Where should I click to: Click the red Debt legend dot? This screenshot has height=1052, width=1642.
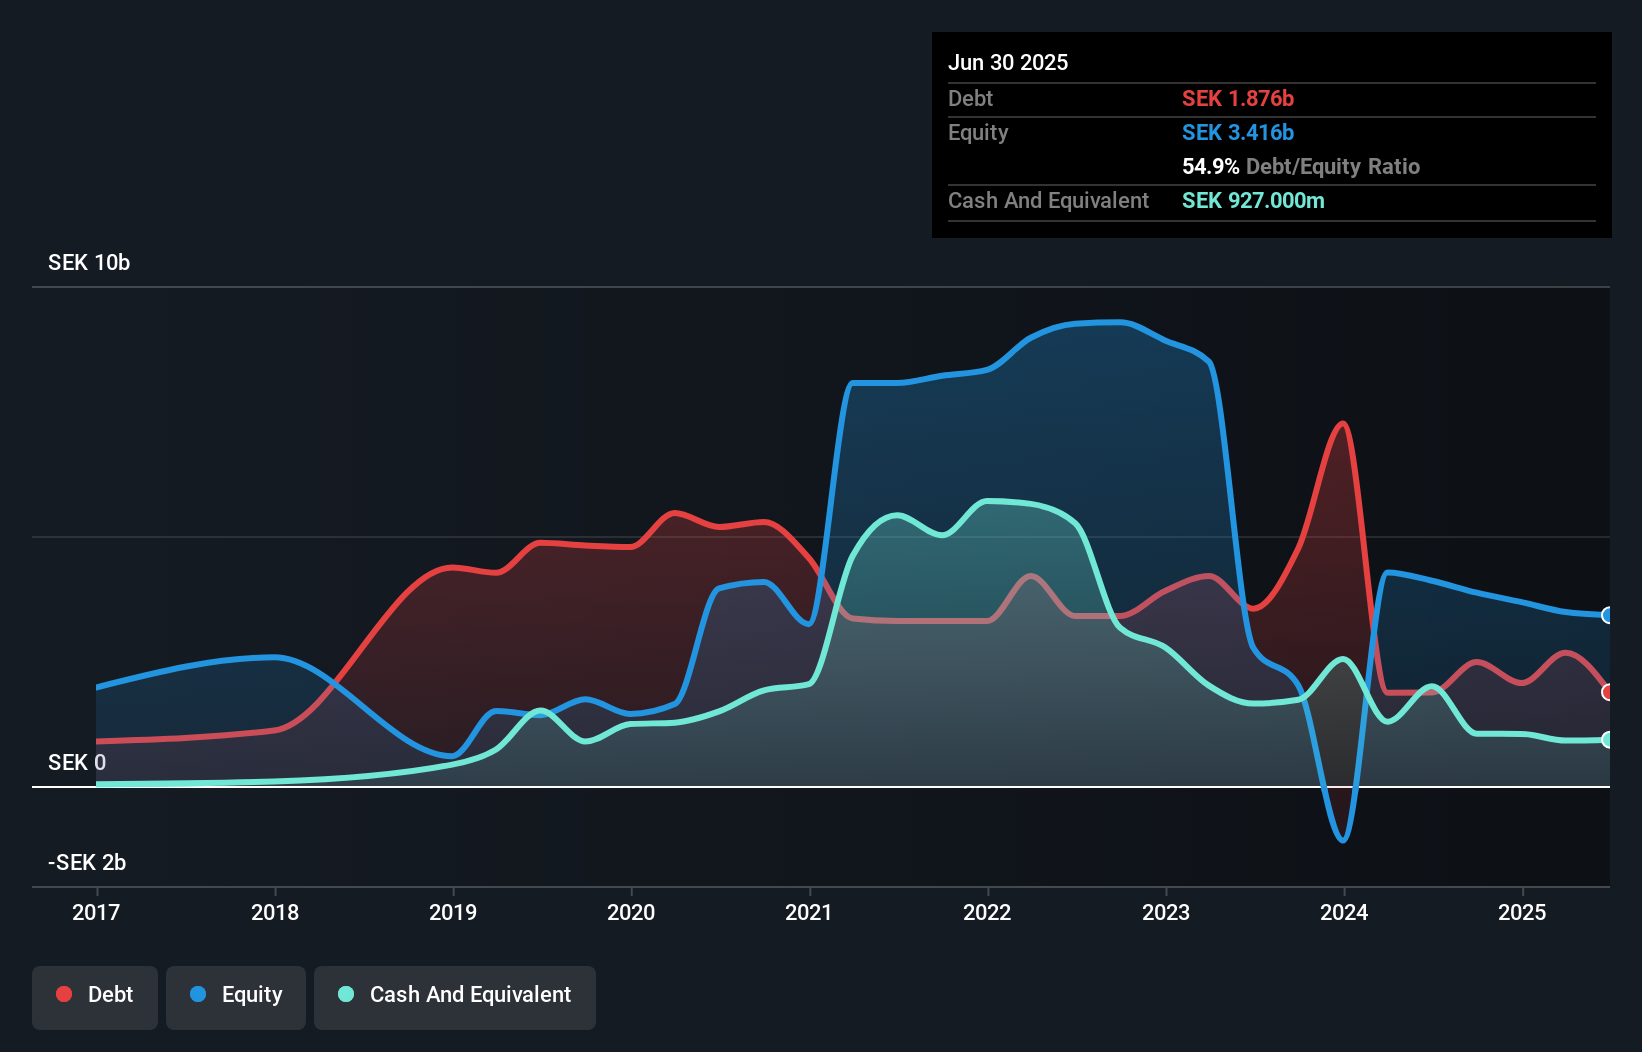tap(64, 994)
